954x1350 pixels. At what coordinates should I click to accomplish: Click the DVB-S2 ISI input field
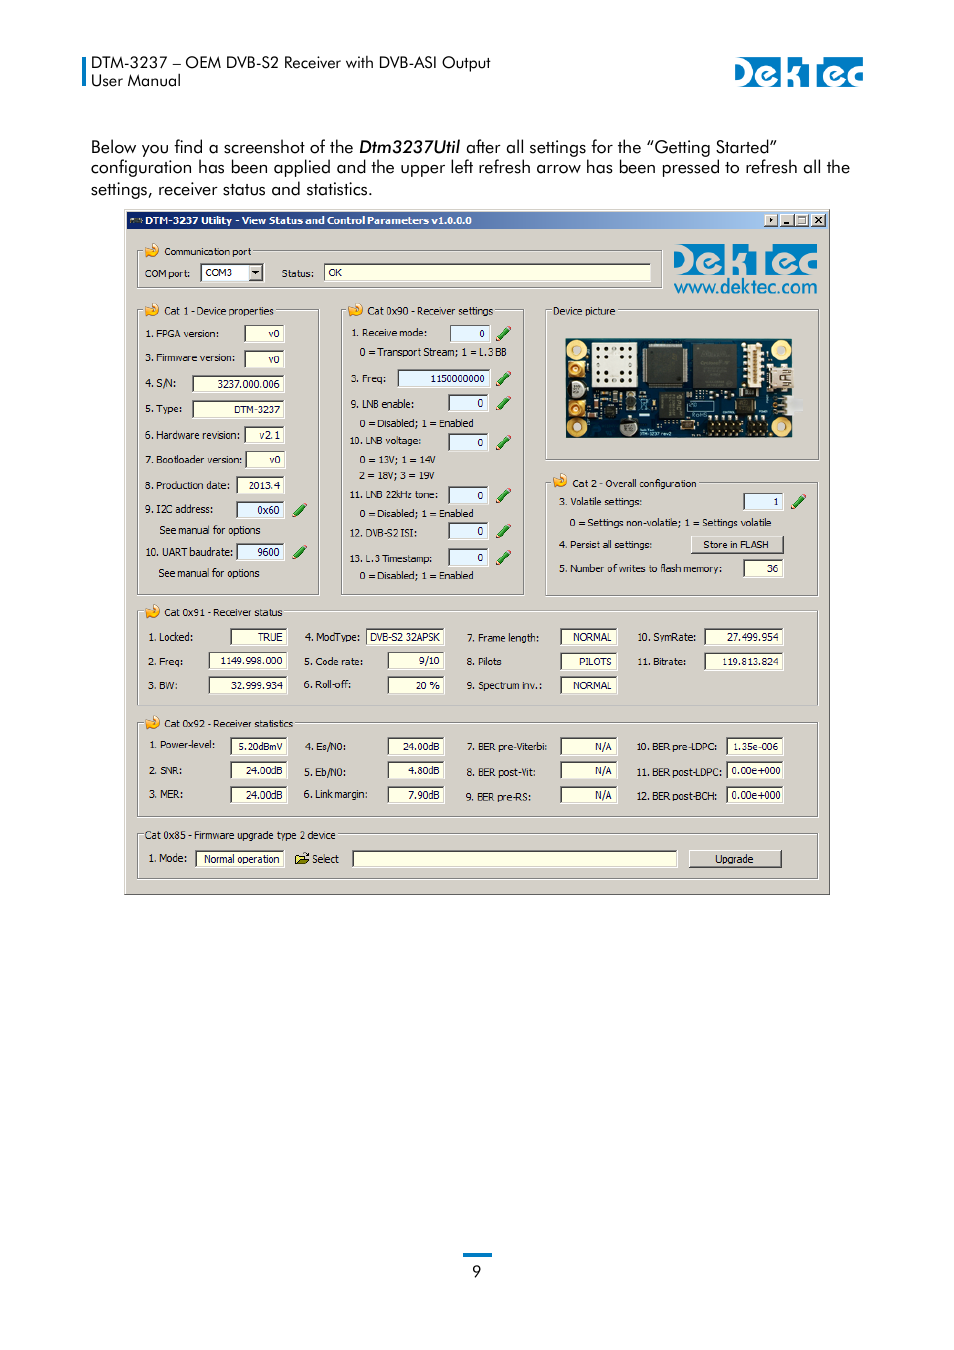468,532
